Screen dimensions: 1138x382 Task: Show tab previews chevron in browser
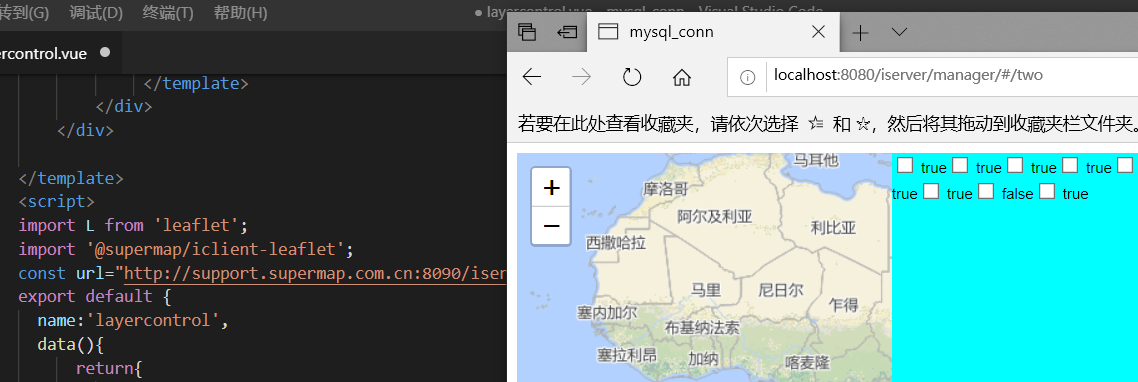[899, 32]
